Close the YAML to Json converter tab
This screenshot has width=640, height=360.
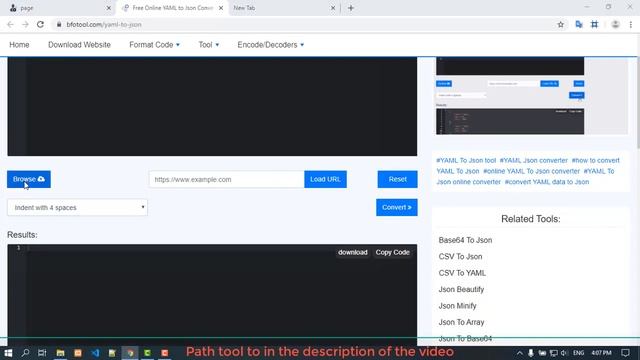221,8
